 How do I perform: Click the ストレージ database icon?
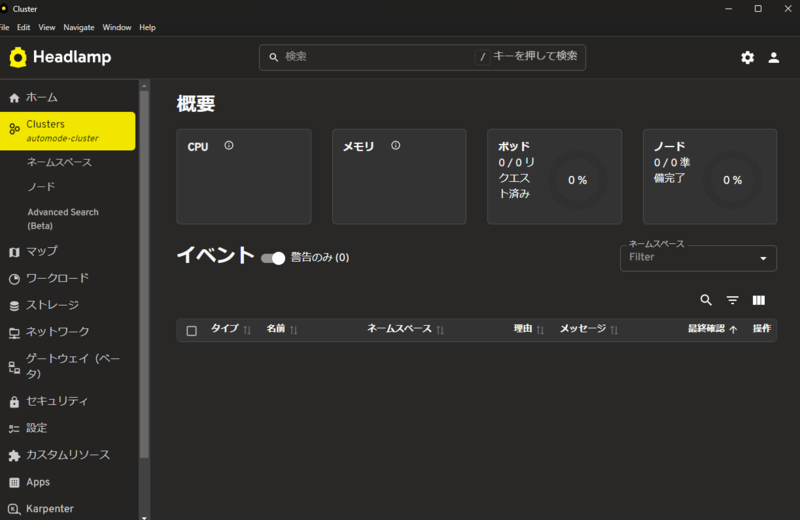click(14, 306)
